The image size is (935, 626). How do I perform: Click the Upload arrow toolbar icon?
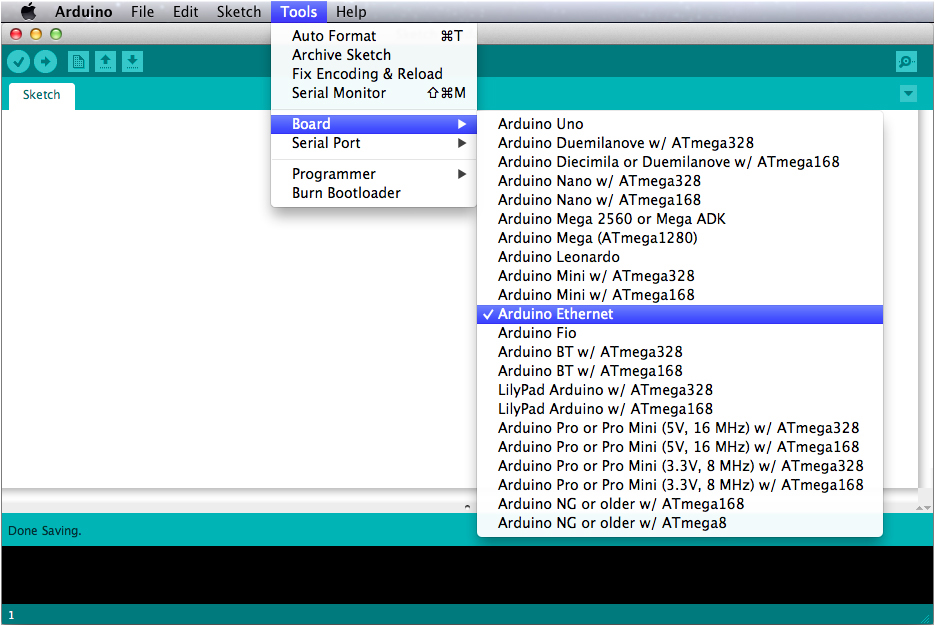point(45,61)
